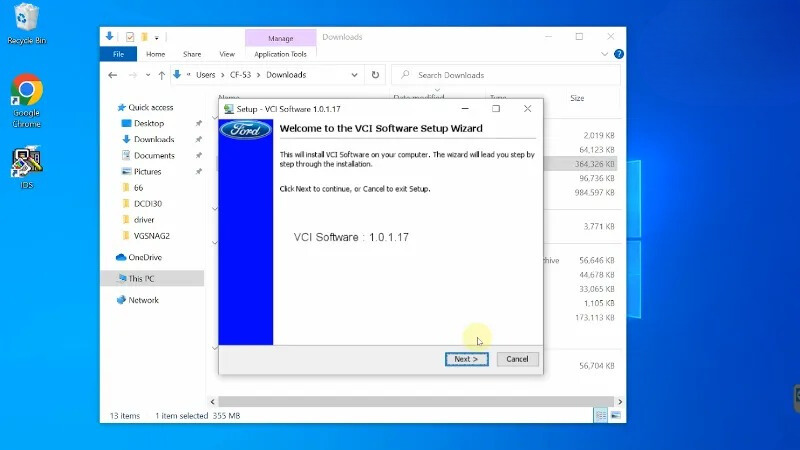Viewport: 800px width, 450px height.
Task: Open Downloads in the navigation pane
Action: 154,139
